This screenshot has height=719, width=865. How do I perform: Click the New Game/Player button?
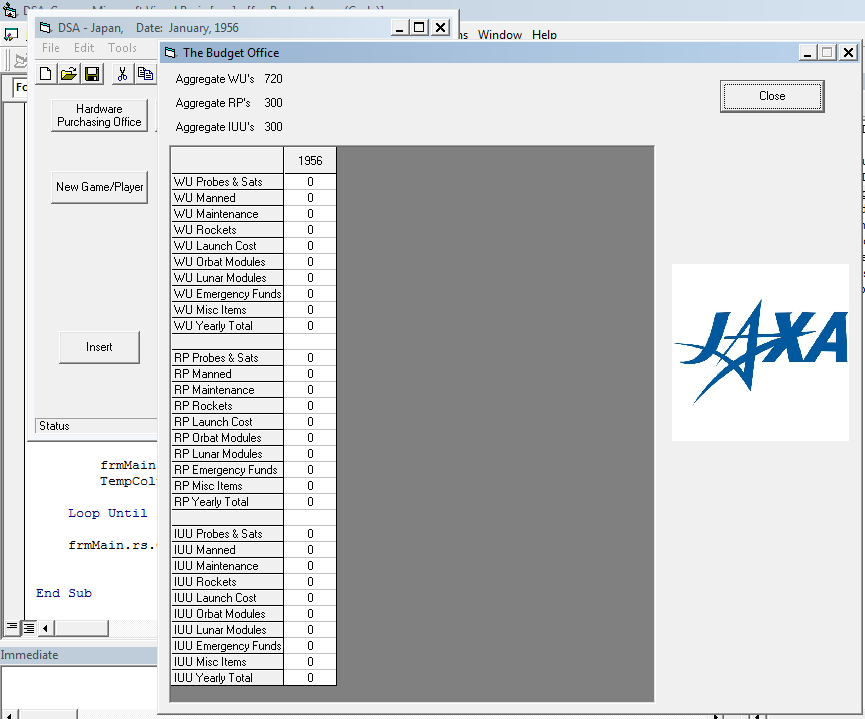pos(99,187)
